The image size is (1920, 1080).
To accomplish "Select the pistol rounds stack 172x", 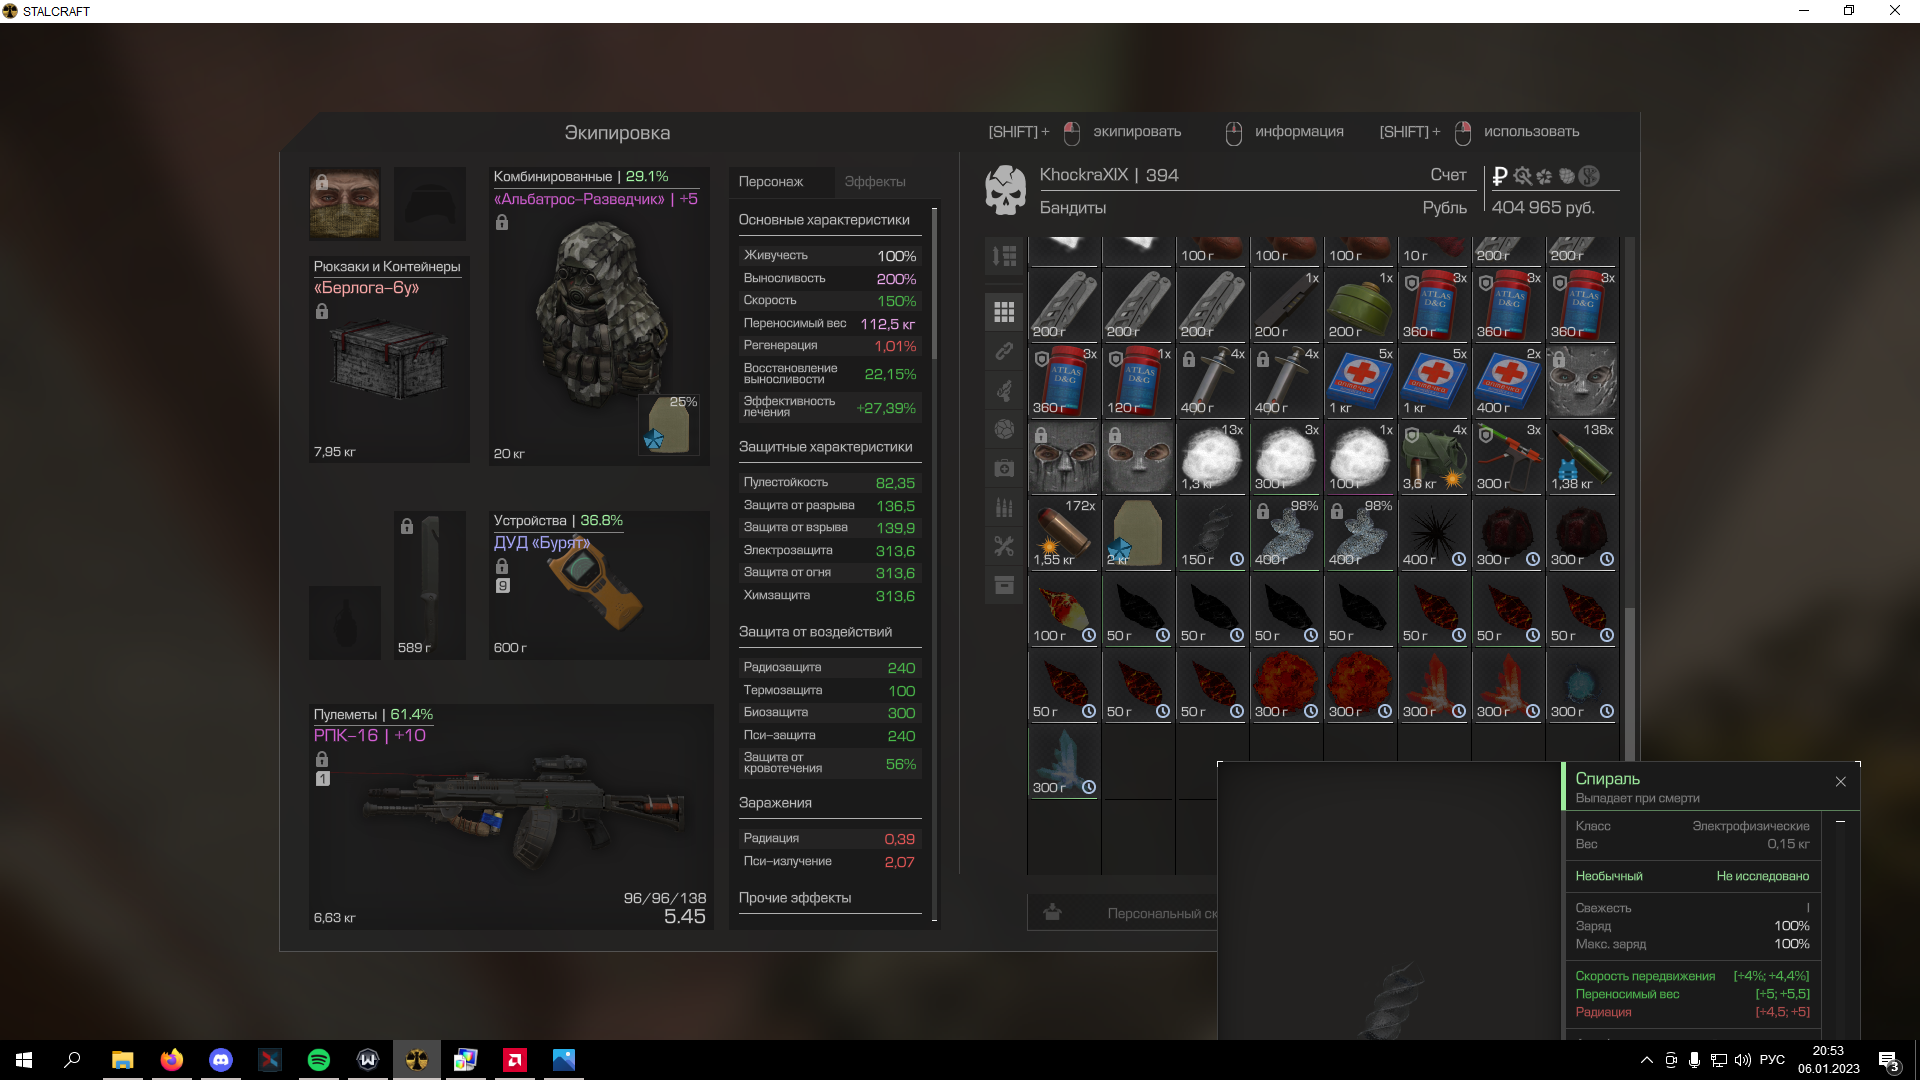I will [x=1063, y=533].
